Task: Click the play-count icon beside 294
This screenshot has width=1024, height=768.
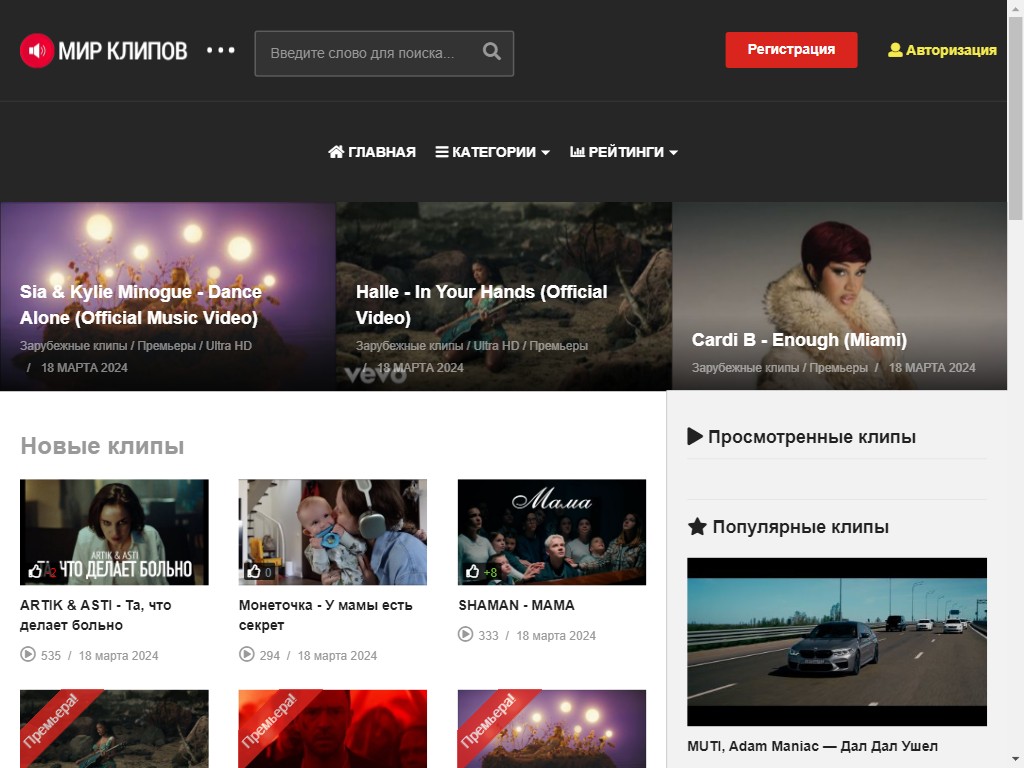Action: 247,654
